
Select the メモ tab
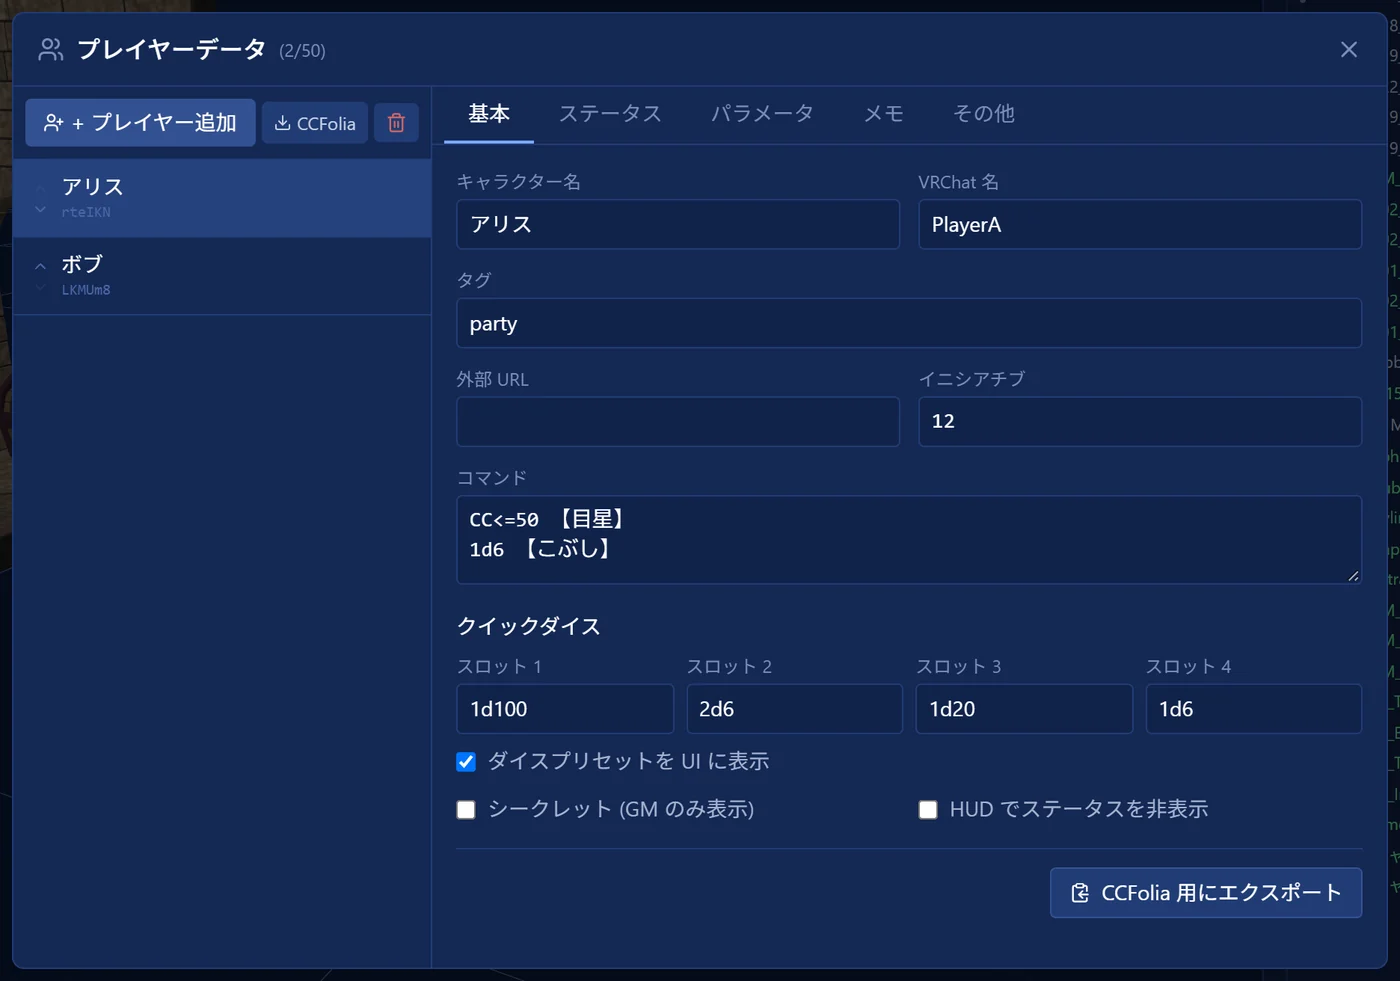tap(883, 114)
